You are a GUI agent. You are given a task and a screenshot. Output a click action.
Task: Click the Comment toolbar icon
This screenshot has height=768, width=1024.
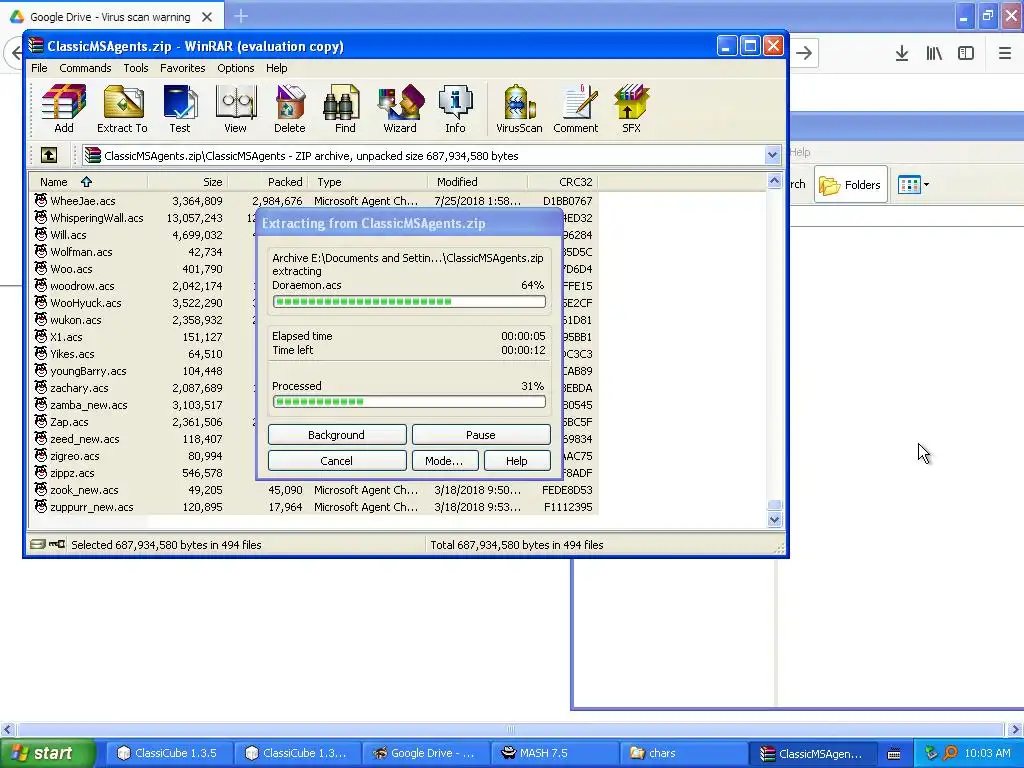[575, 108]
